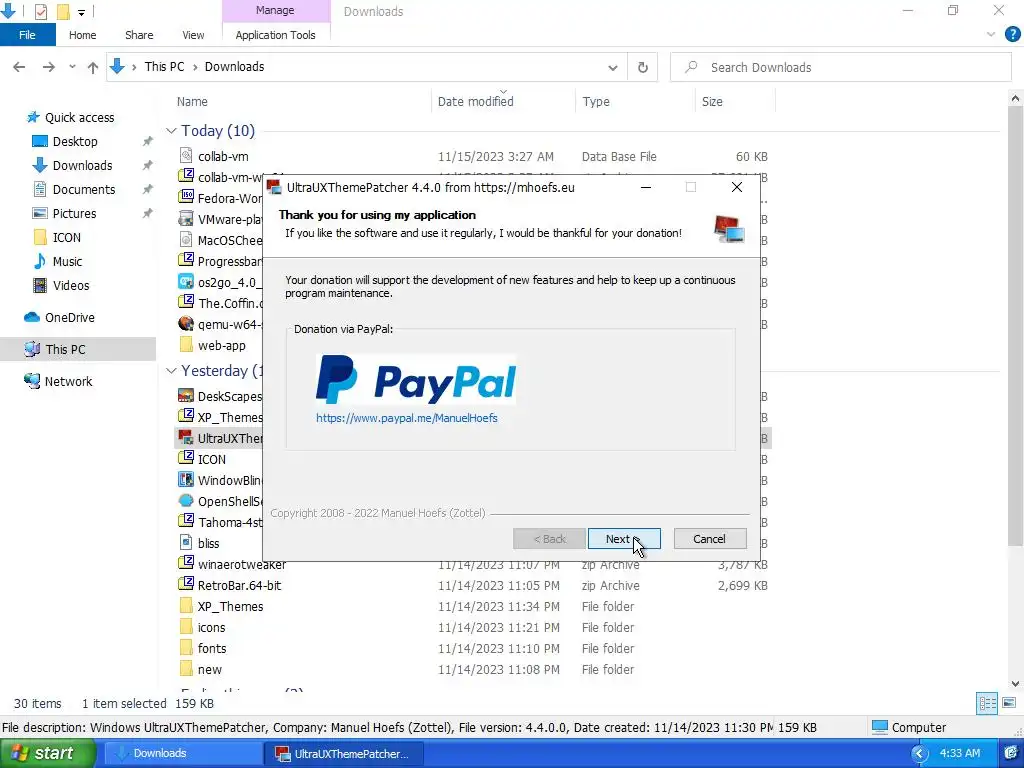Viewport: 1024px width, 768px height.
Task: Go back with the Back arrow
Action: [20, 67]
